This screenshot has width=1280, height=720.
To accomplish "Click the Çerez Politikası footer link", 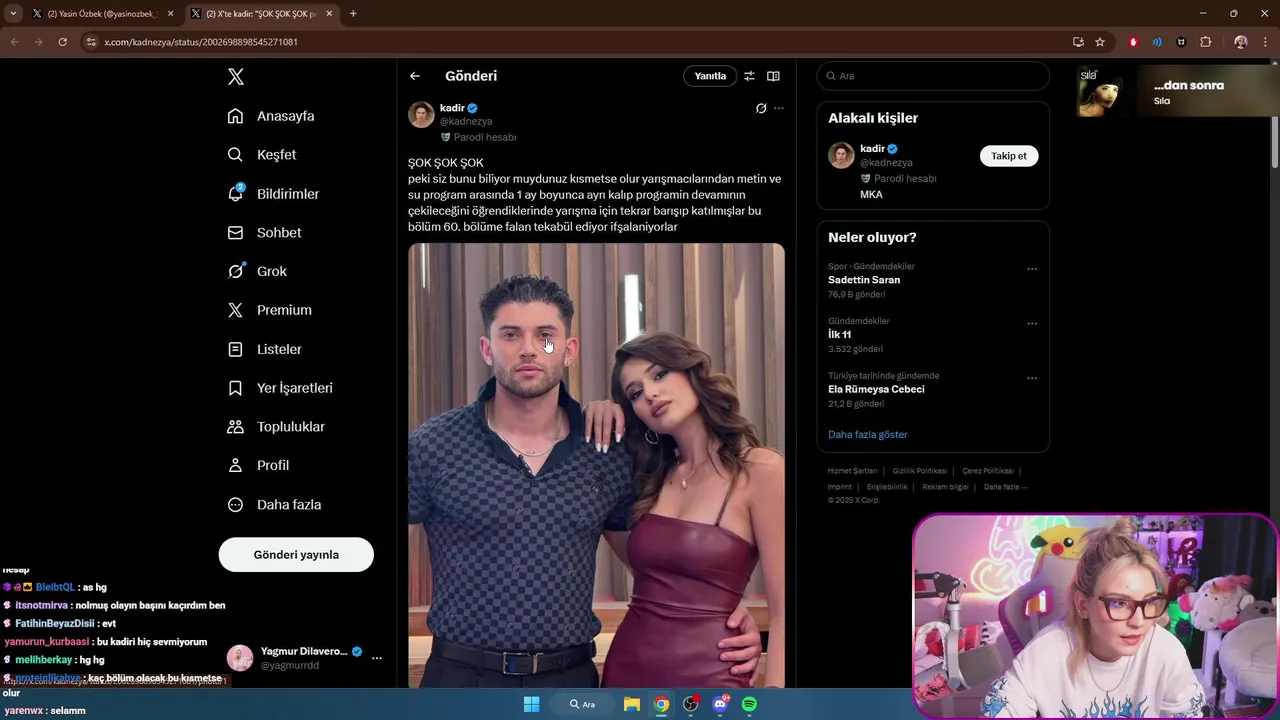I will (988, 471).
